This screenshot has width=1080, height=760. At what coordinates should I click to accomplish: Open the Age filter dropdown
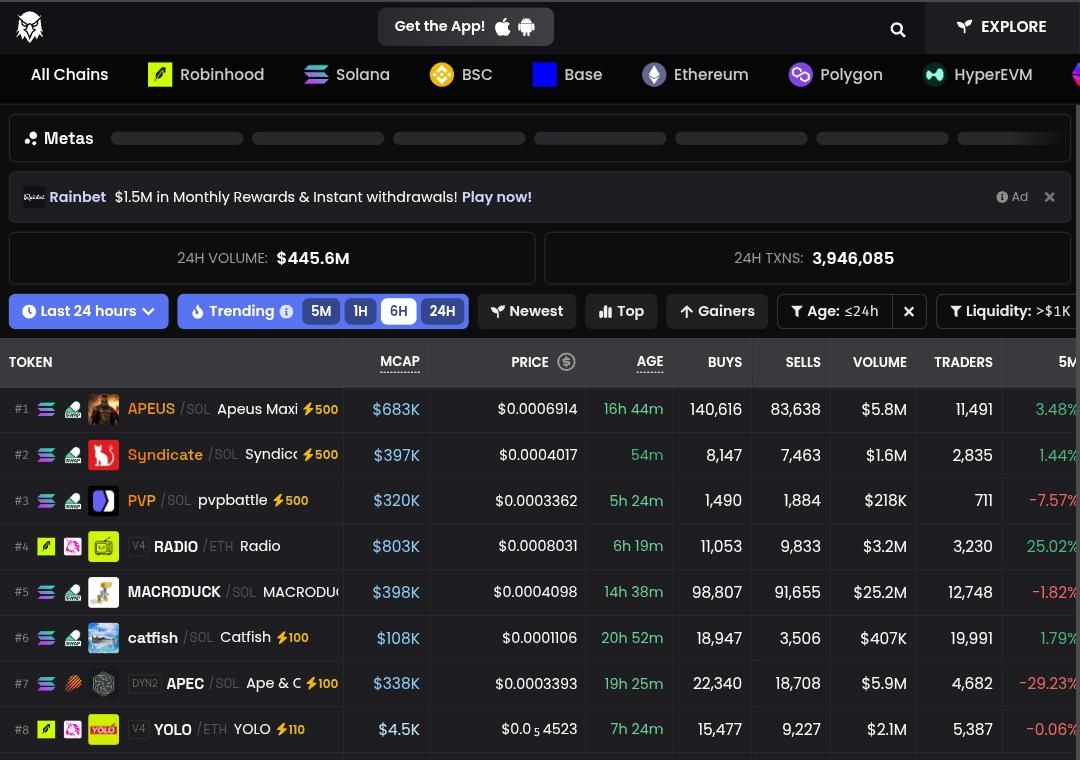835,311
